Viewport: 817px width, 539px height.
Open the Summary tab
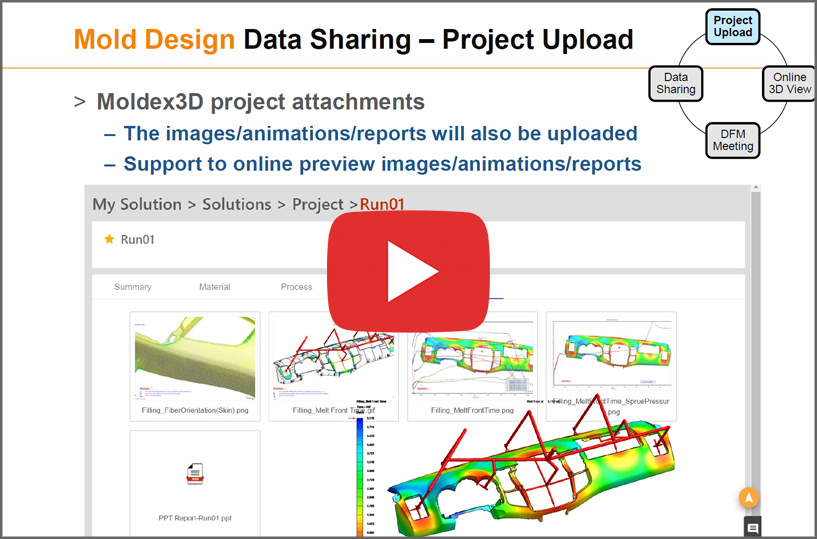[x=133, y=287]
